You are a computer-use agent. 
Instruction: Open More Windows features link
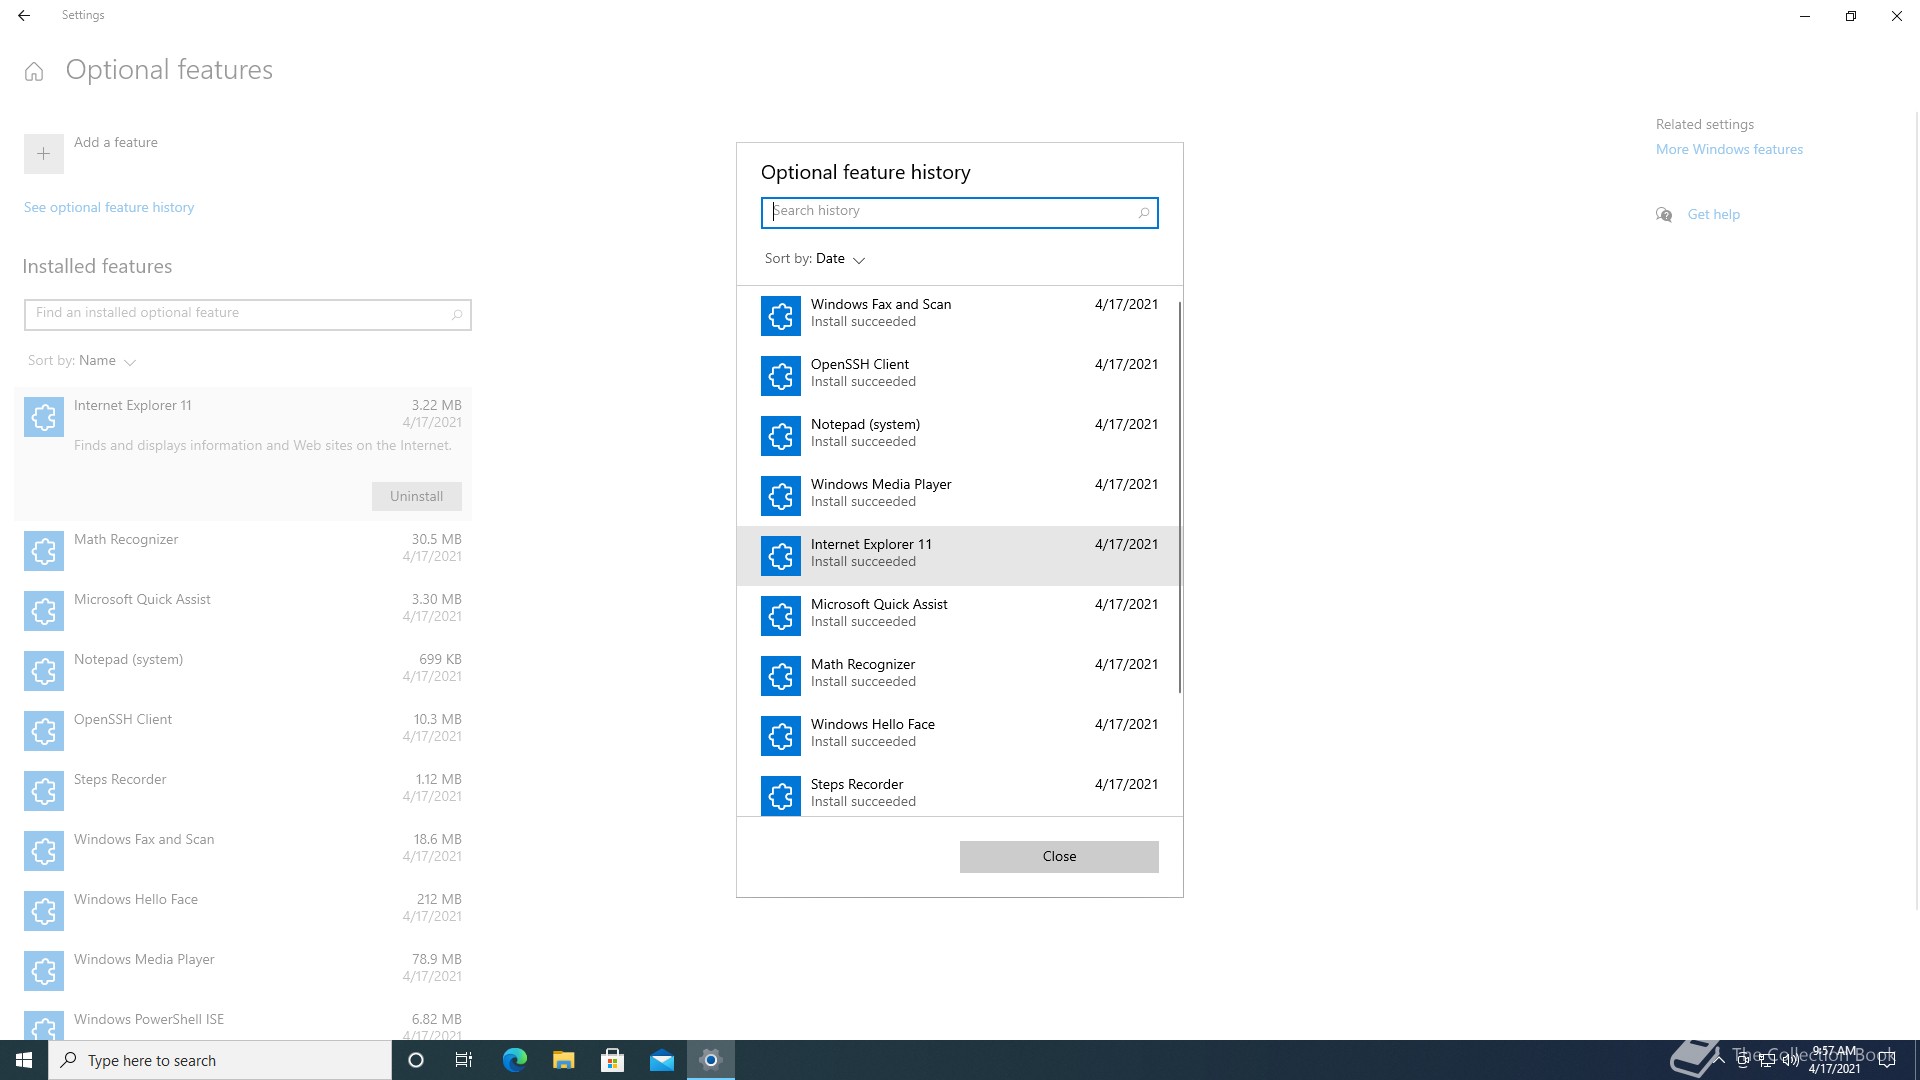coord(1729,150)
